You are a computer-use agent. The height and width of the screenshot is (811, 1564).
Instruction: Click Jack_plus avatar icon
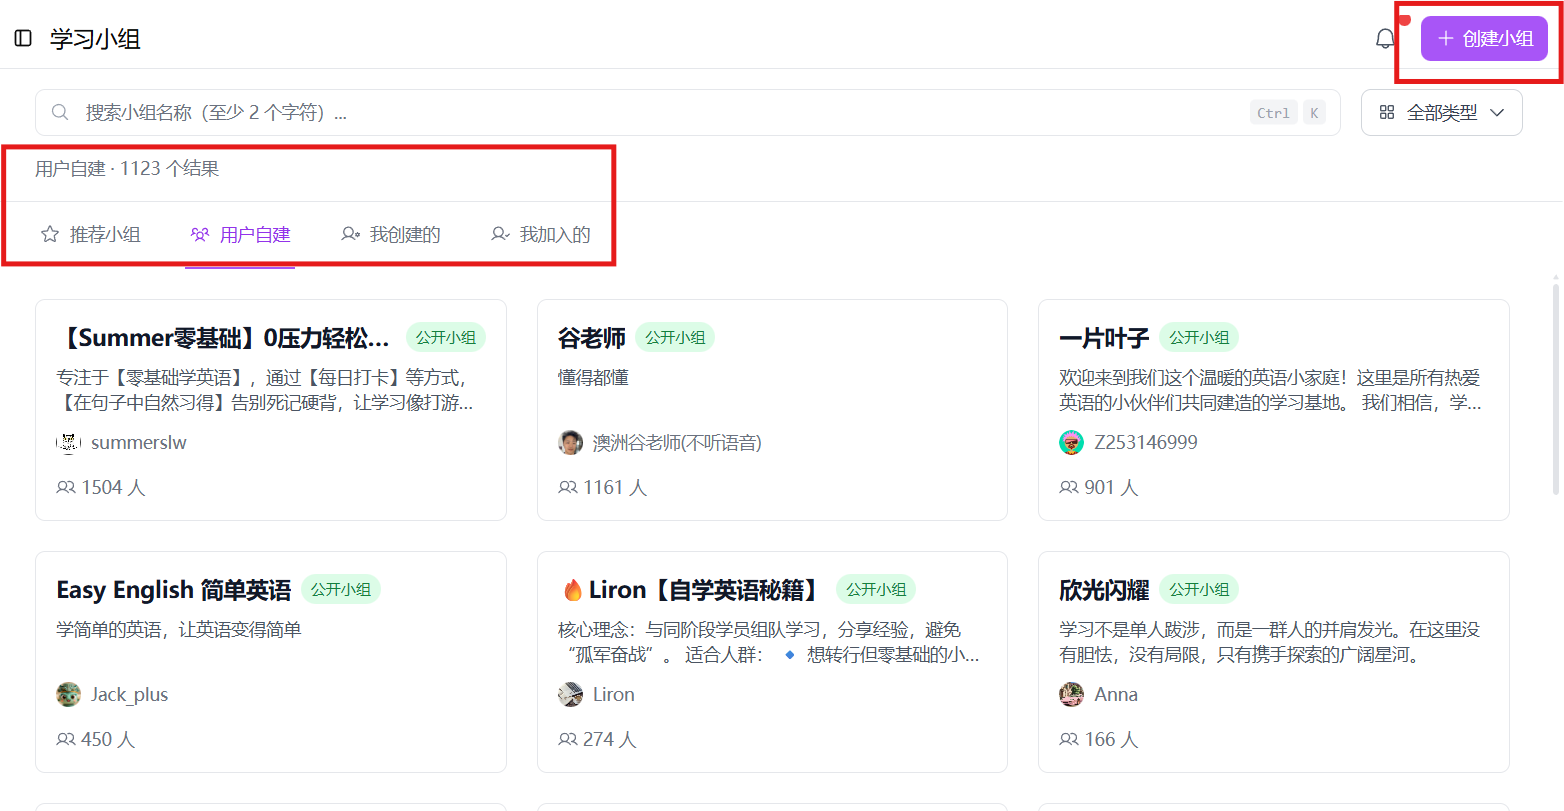pos(68,695)
